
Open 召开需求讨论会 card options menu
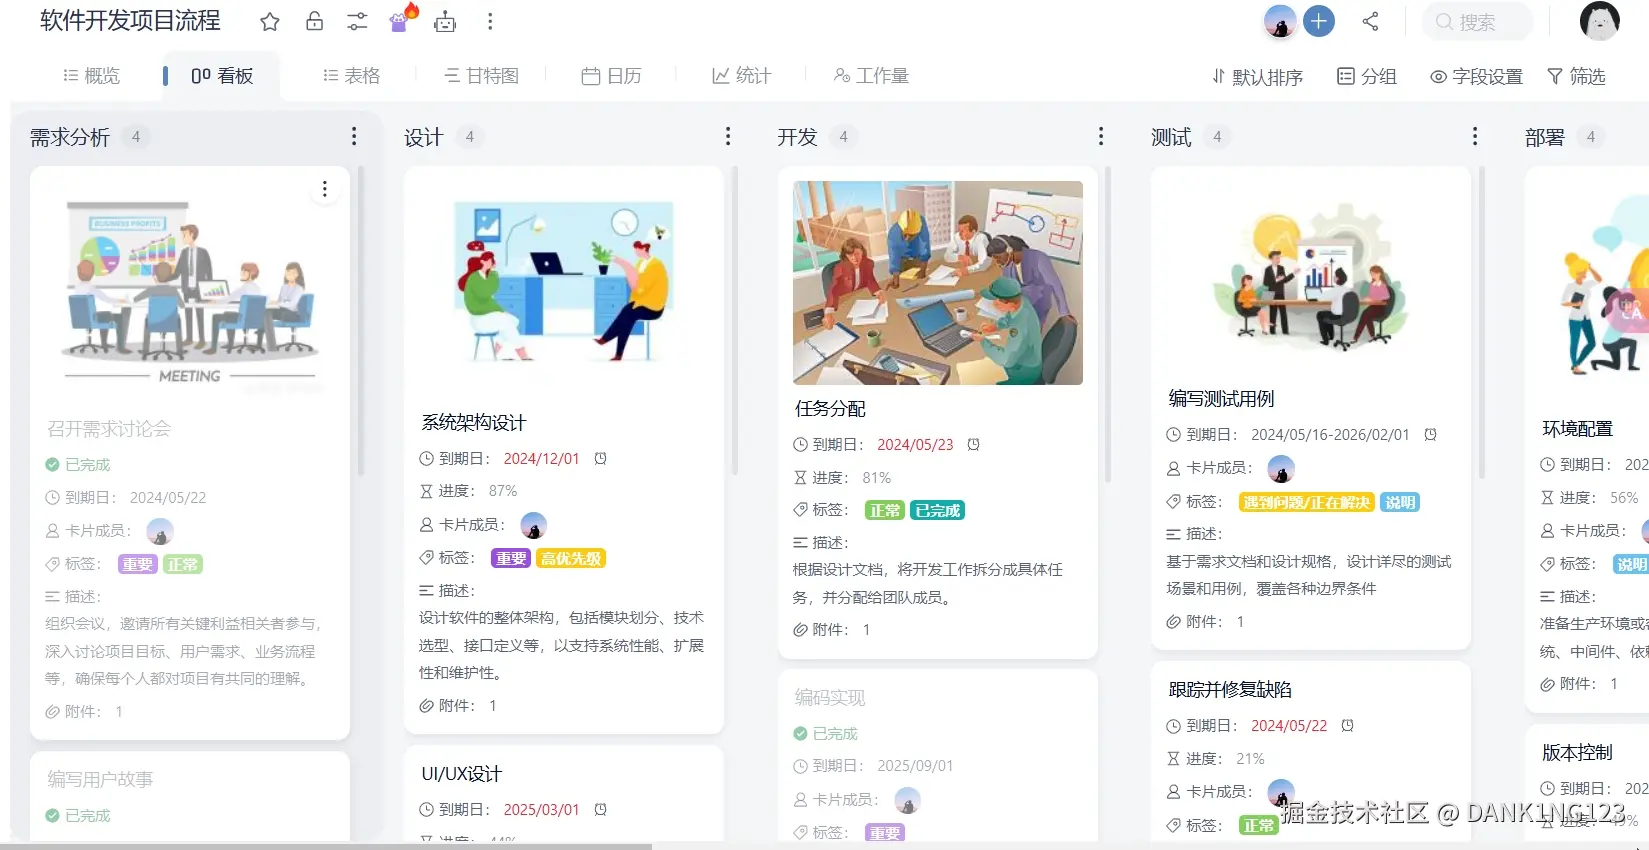tap(324, 190)
